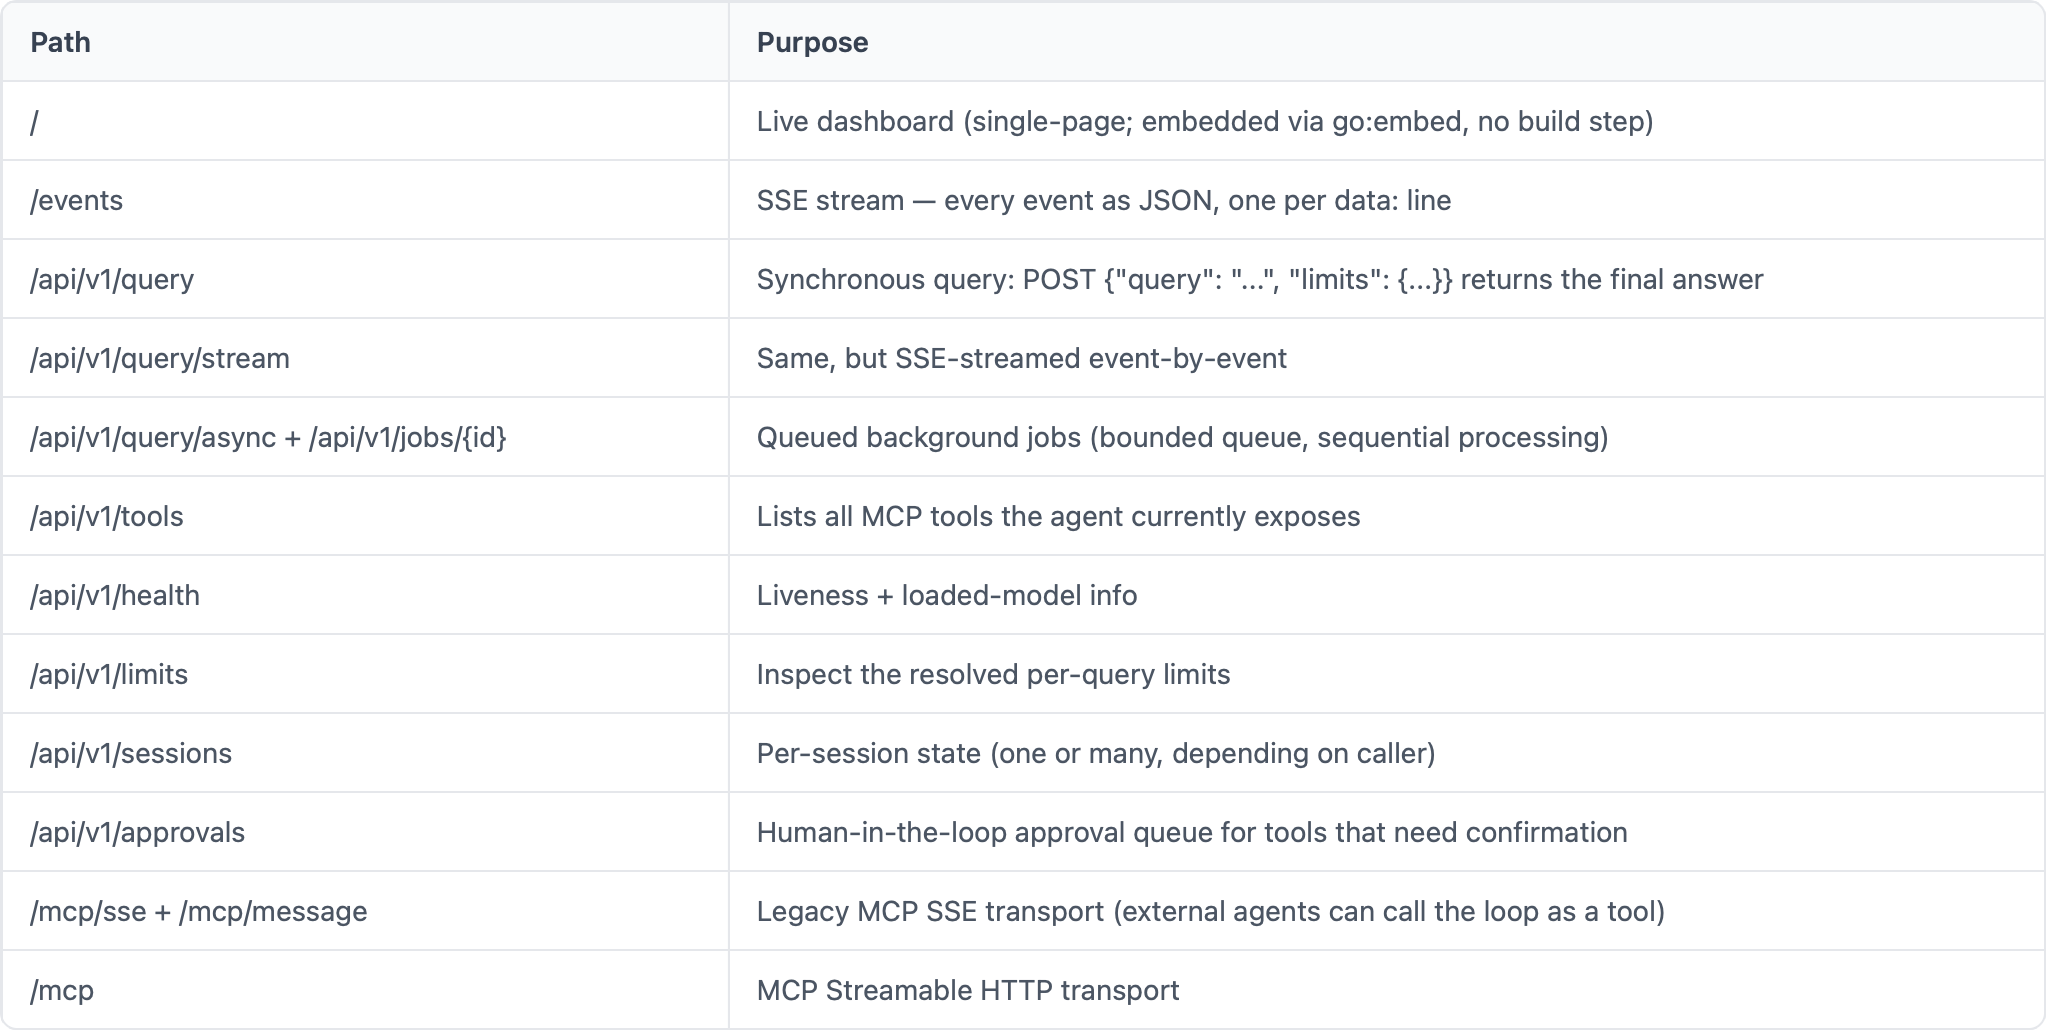Screen dimensions: 2046x1030
Task: Click the Path column header
Action: pos(60,42)
